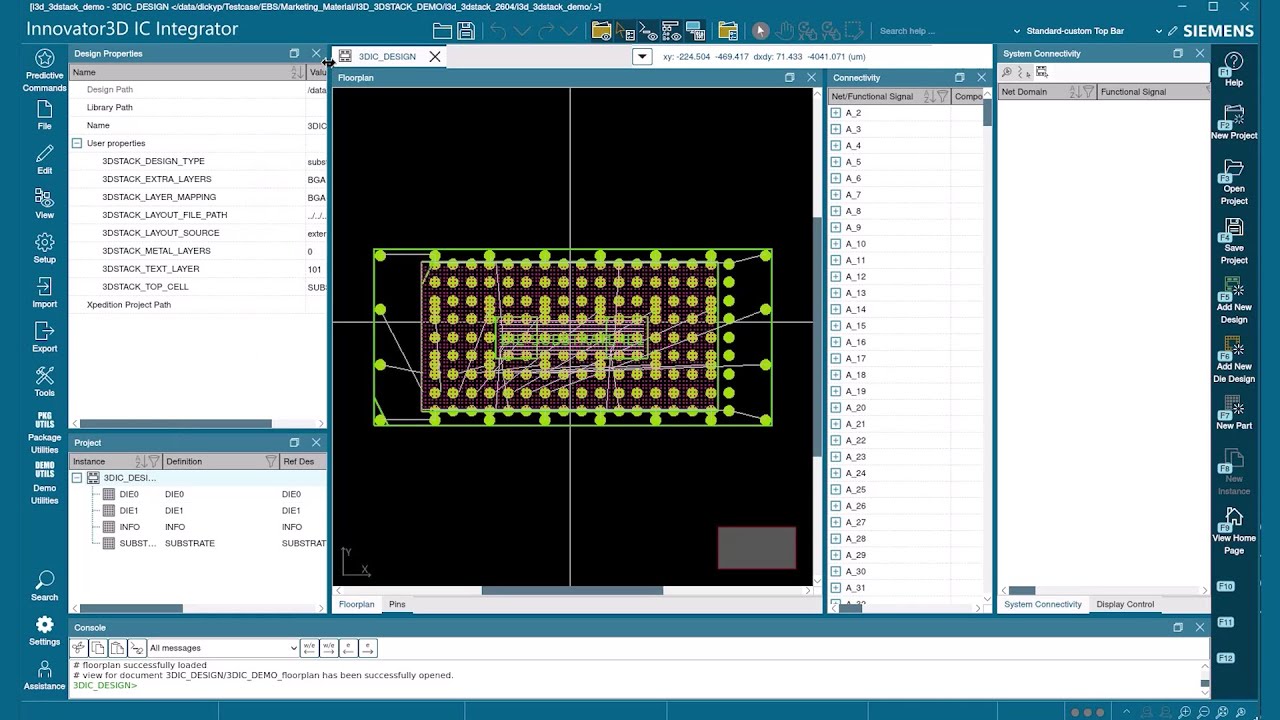Click the Help F1 button
1280x720 pixels.
(1234, 69)
